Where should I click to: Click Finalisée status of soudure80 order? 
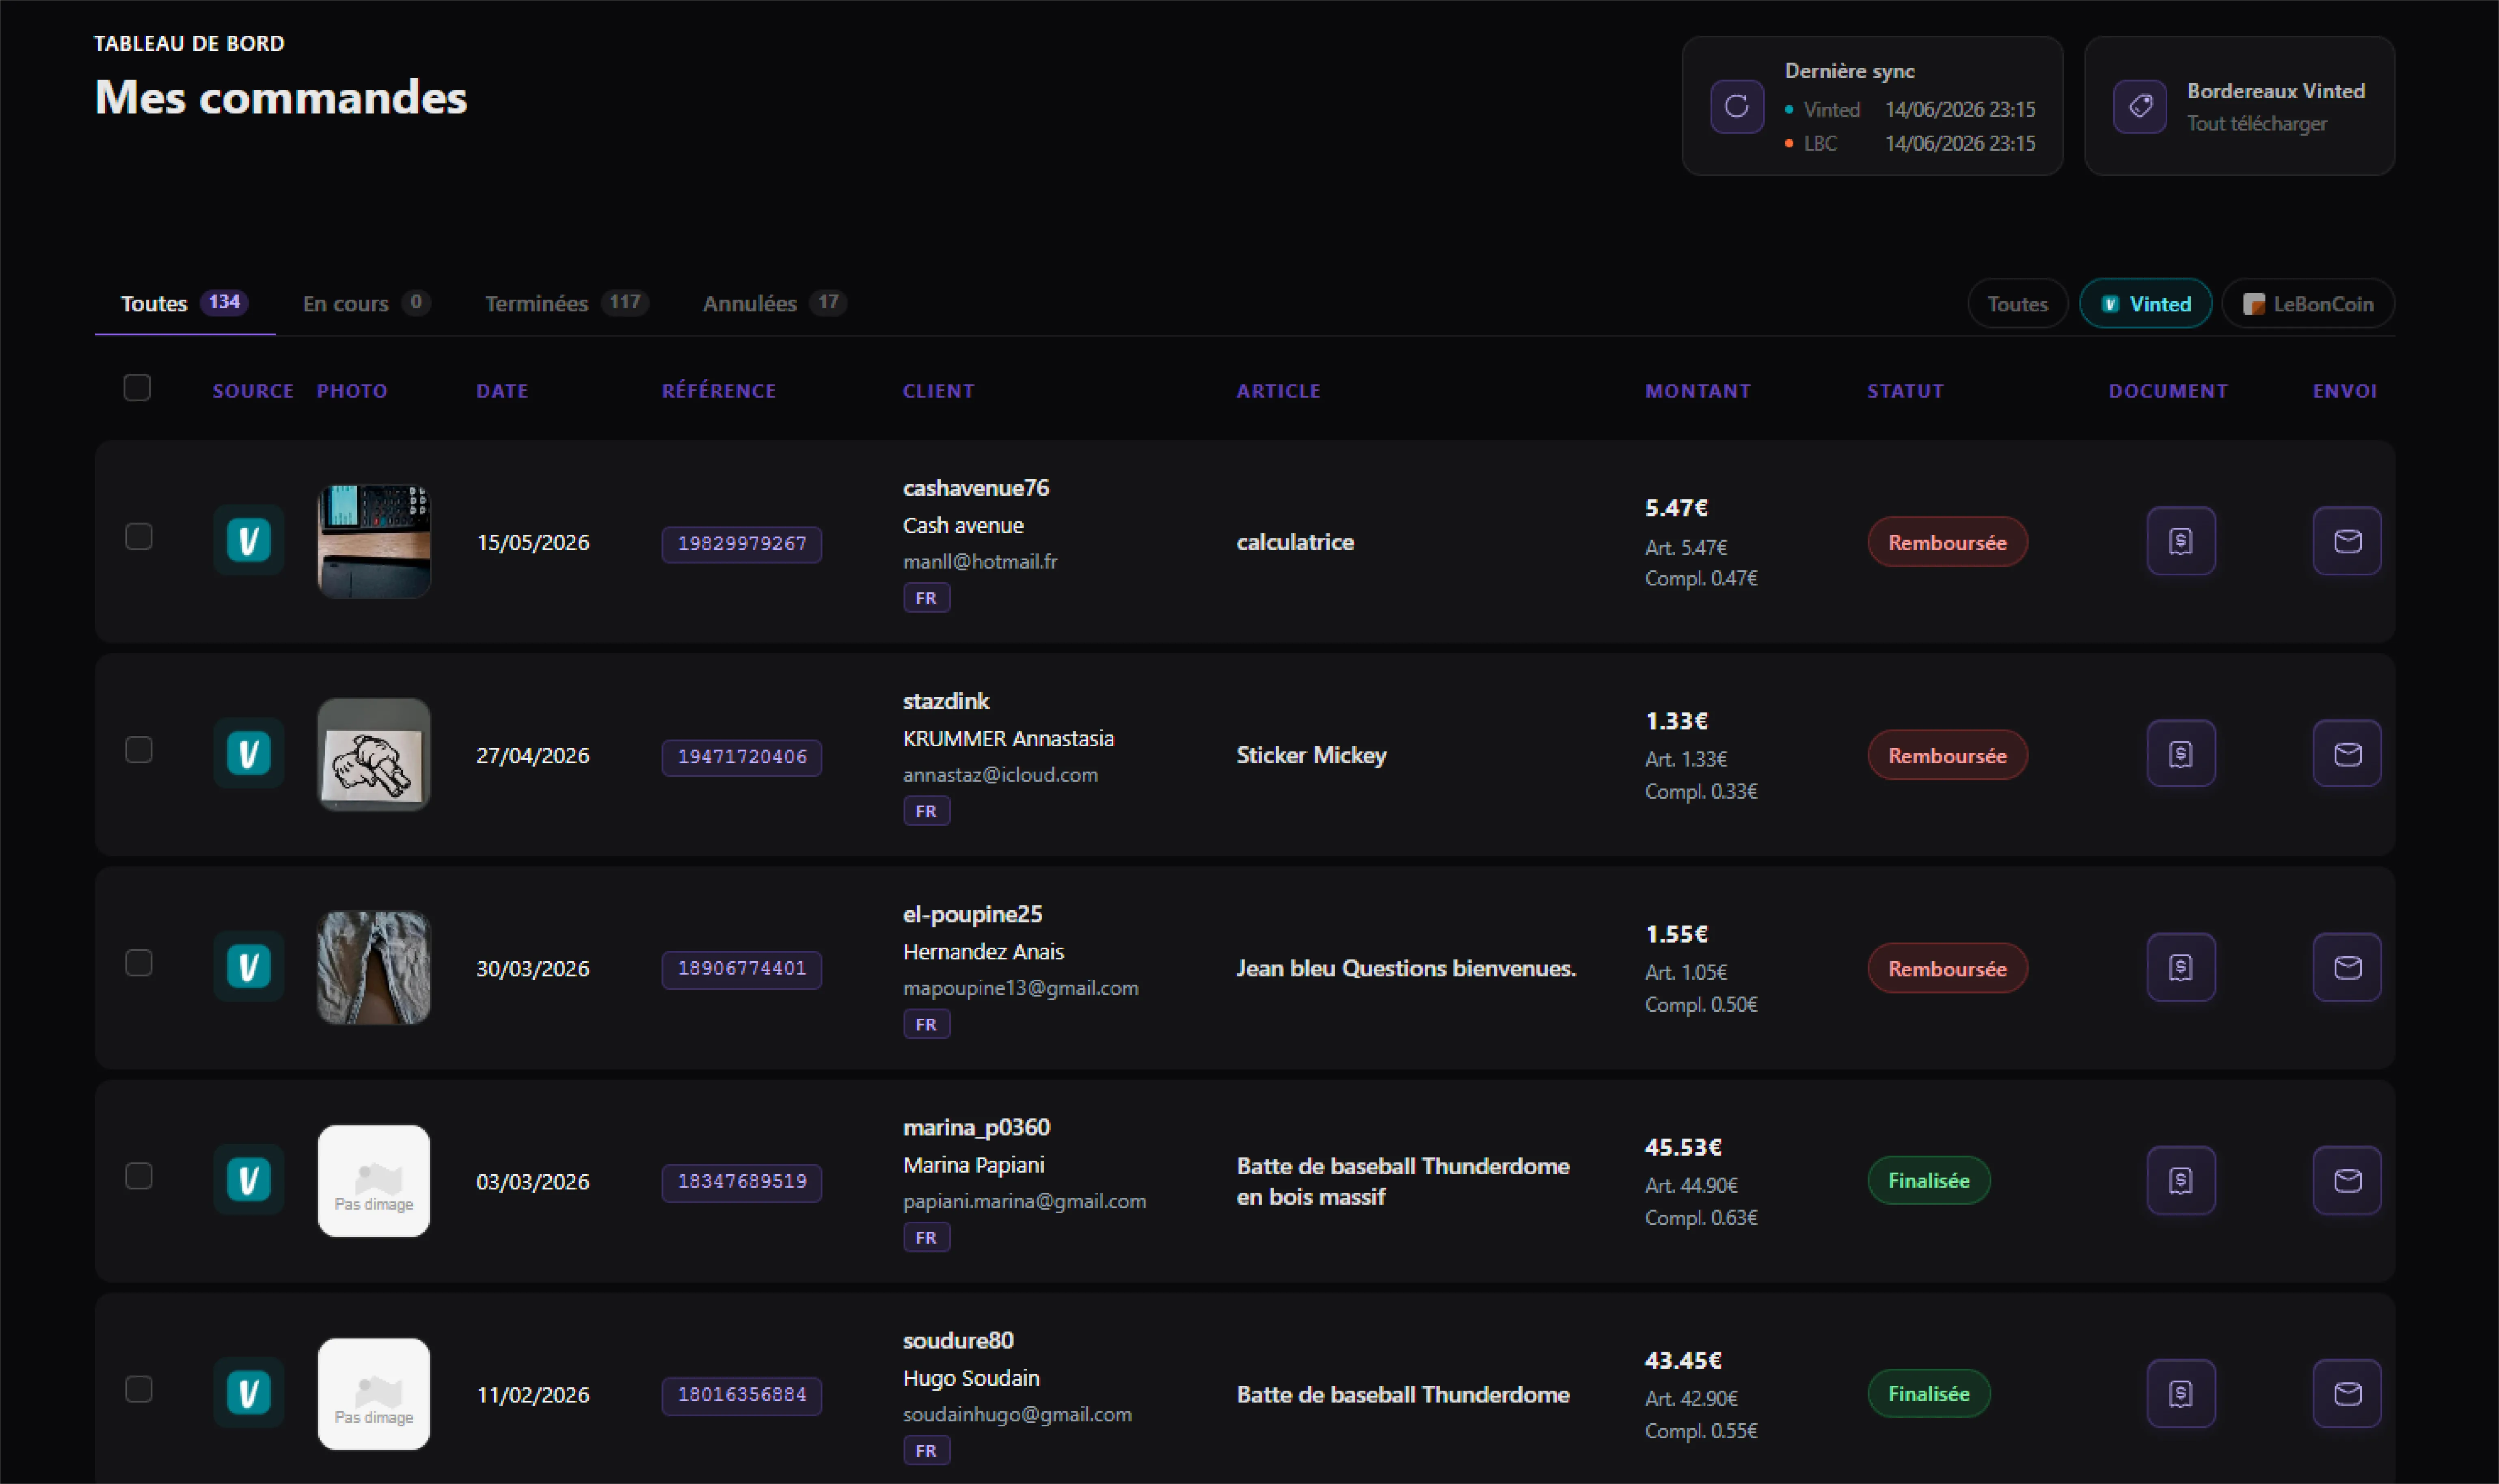pos(1929,1393)
